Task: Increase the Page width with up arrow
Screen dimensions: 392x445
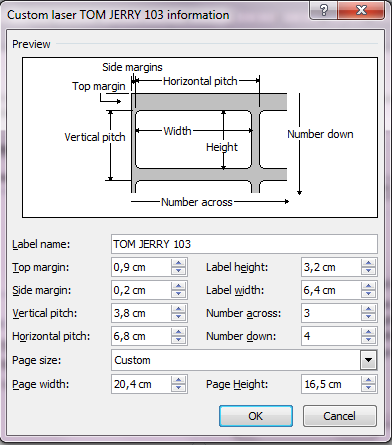Action: (x=178, y=380)
